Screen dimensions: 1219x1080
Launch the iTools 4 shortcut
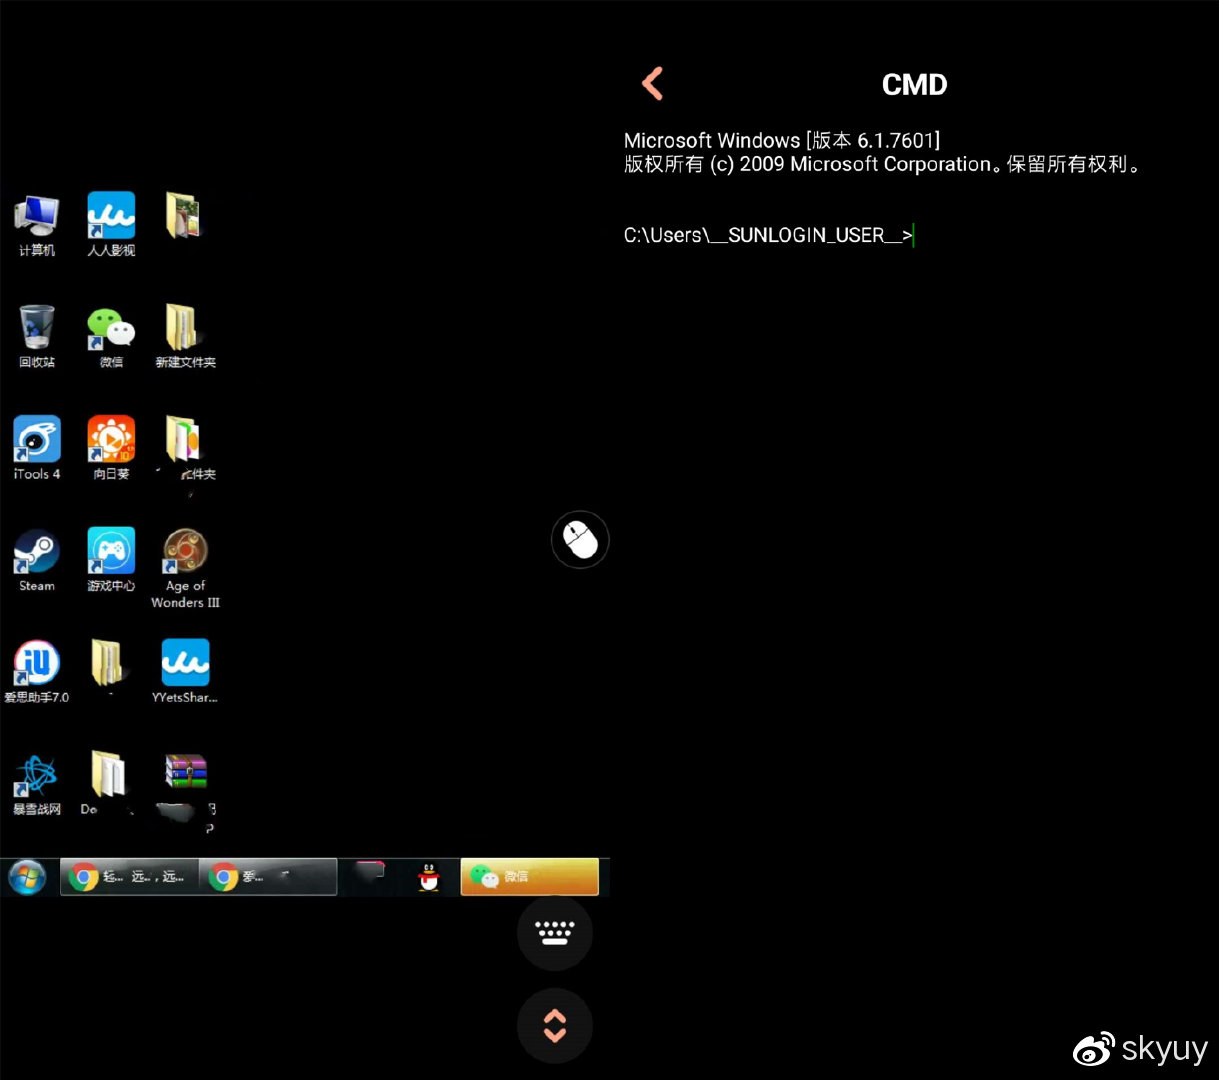click(x=37, y=449)
